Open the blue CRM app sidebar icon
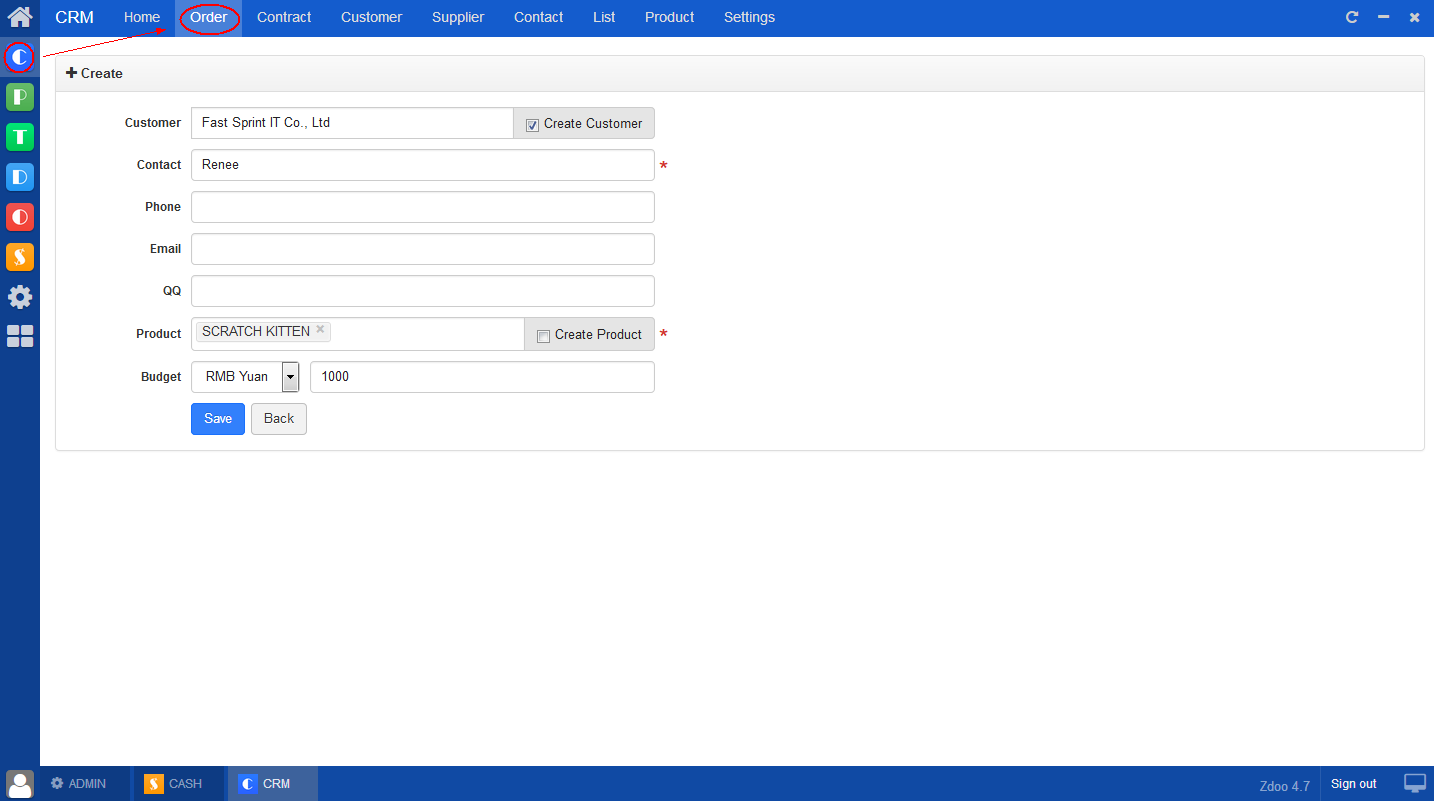1434x801 pixels. (x=20, y=58)
